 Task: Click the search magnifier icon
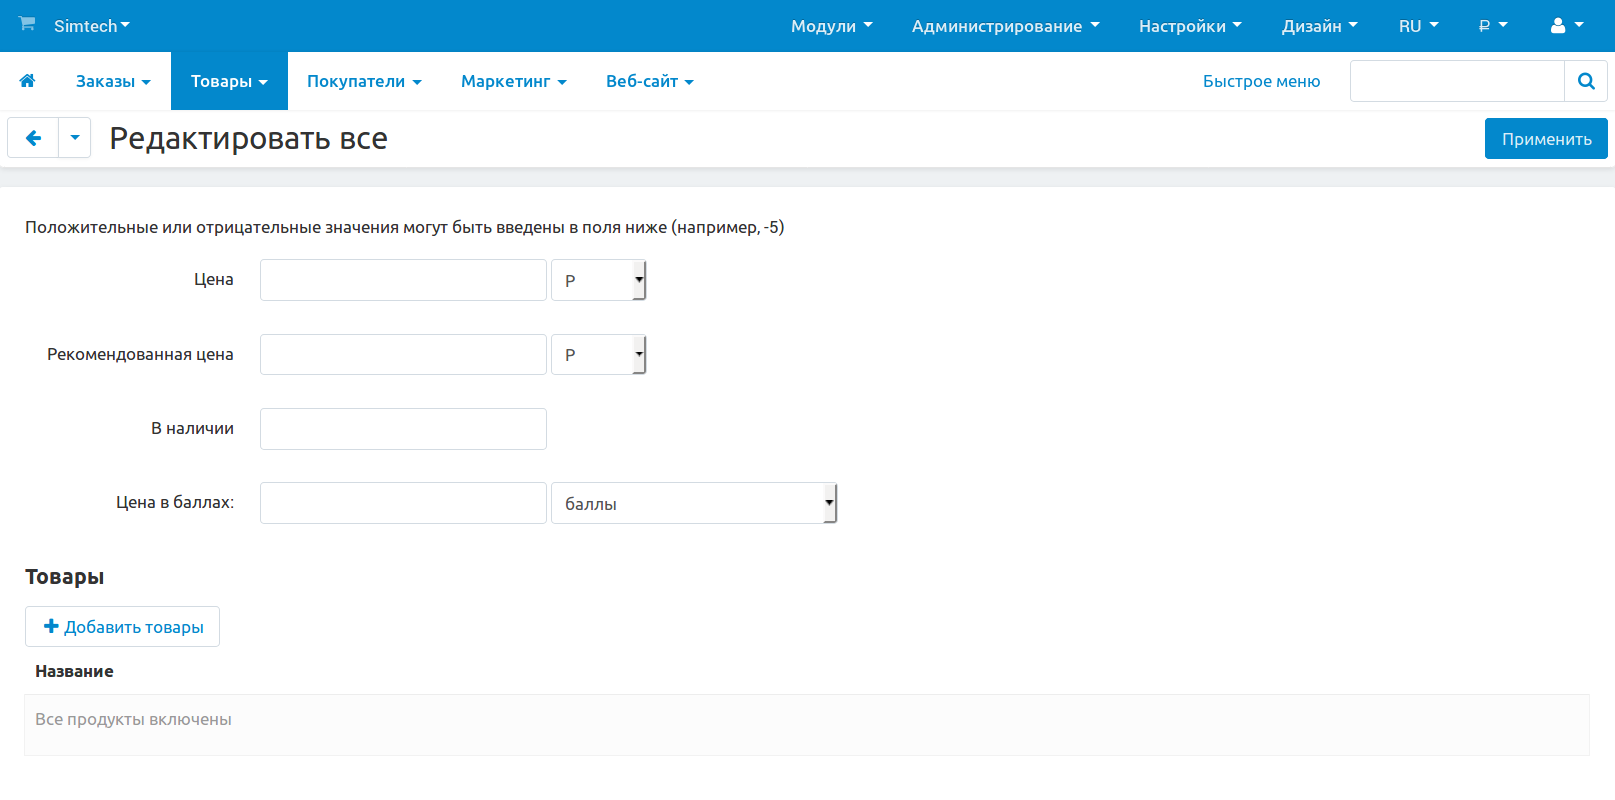1585,81
